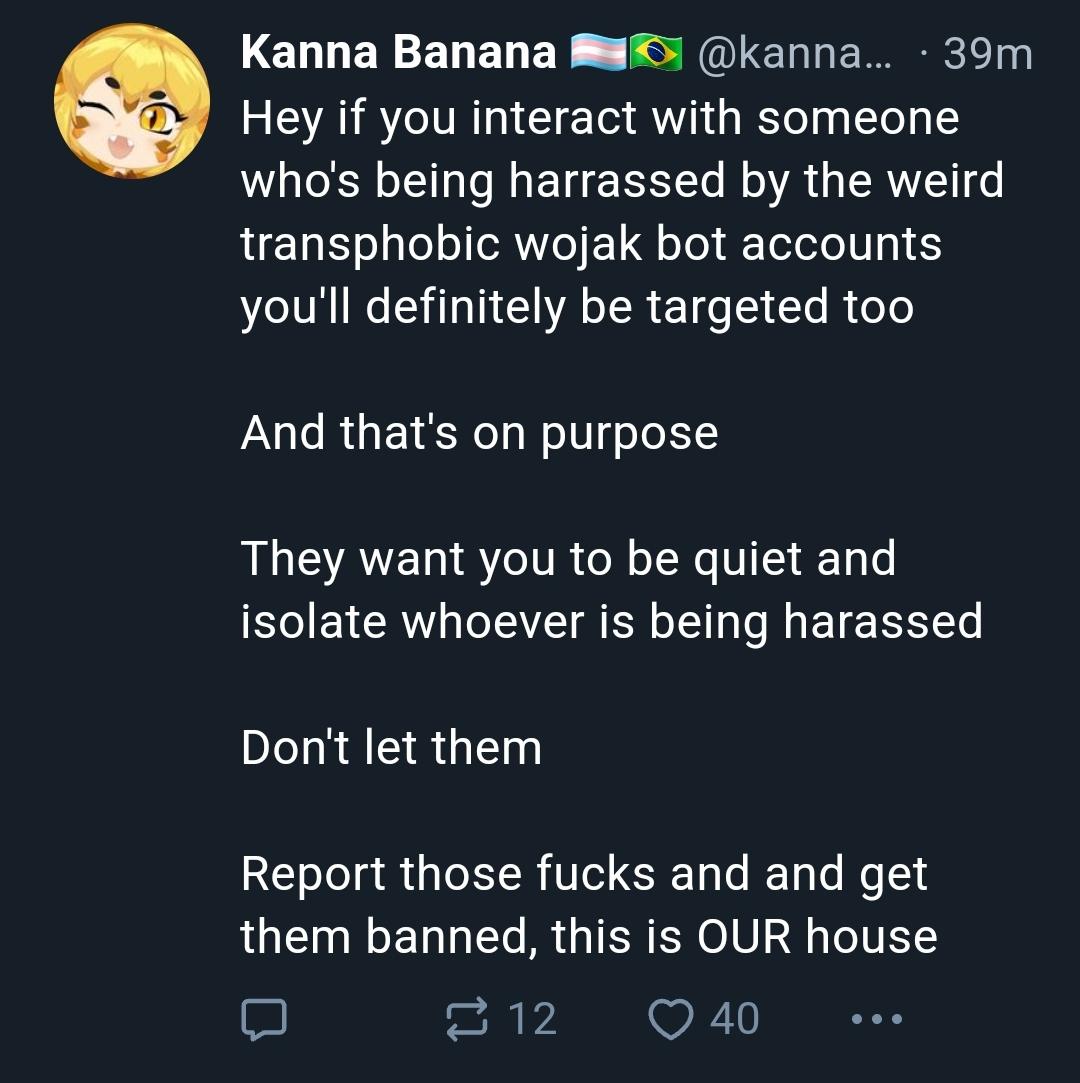The height and width of the screenshot is (1083, 1080).
Task: Click the "They want you to be quiet" line
Action: click(567, 559)
